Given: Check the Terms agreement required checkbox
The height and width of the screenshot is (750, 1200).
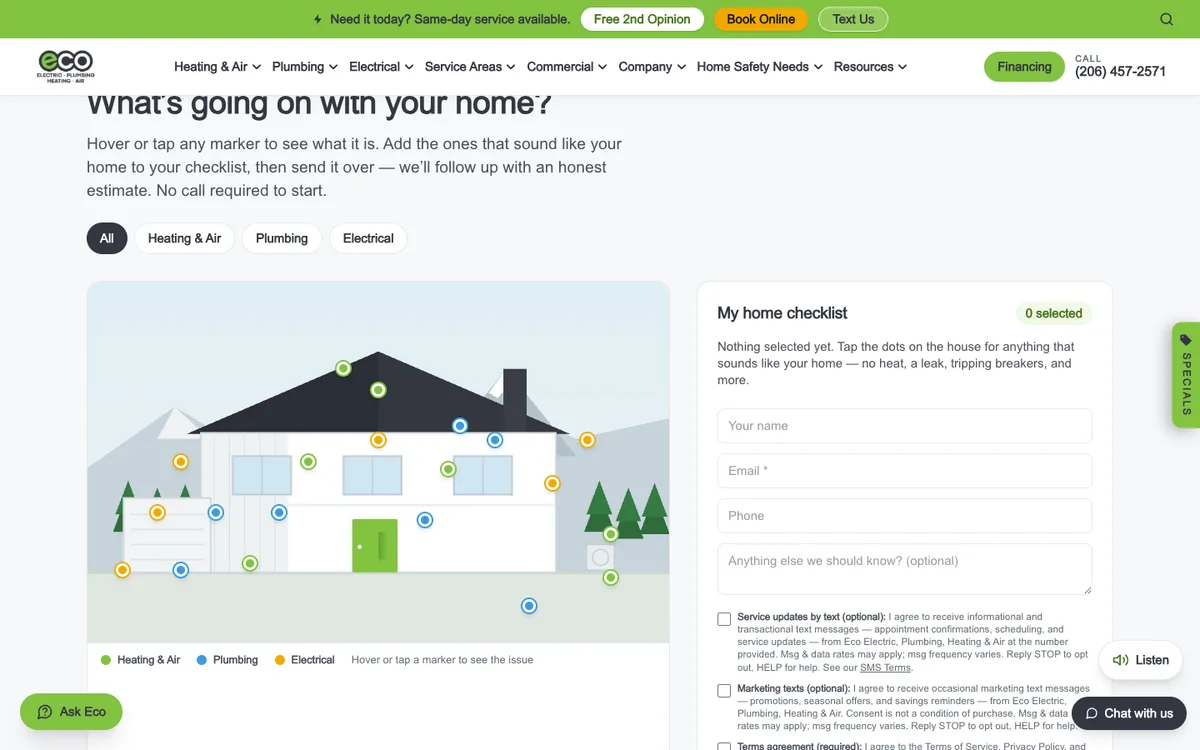Looking at the screenshot, I should click(724, 746).
